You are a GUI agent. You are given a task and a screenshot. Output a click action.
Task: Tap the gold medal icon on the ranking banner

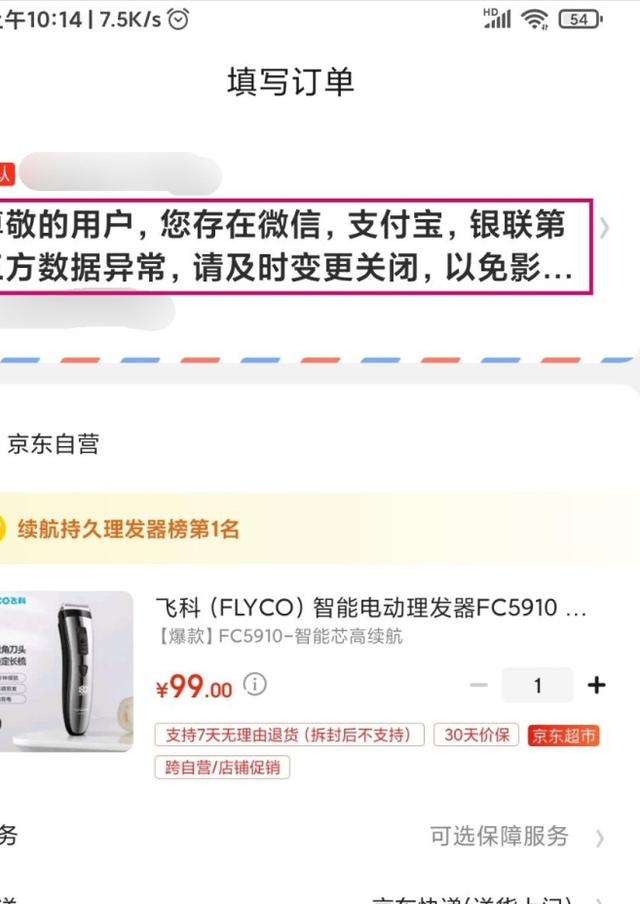pyautogui.click(x=2, y=528)
